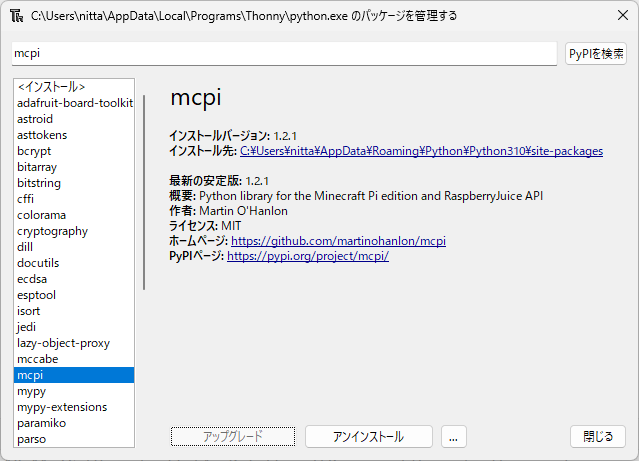Select paramiko in package list
This screenshot has height=461, width=639.
[x=41, y=423]
